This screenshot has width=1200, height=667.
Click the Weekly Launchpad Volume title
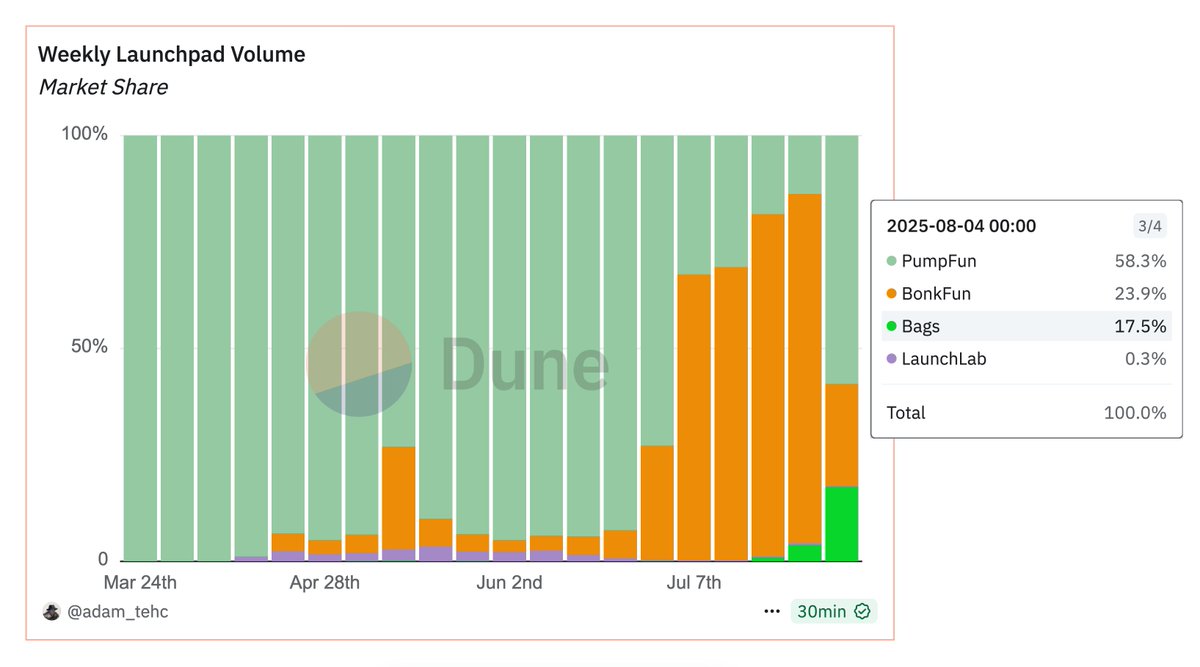pyautogui.click(x=172, y=54)
